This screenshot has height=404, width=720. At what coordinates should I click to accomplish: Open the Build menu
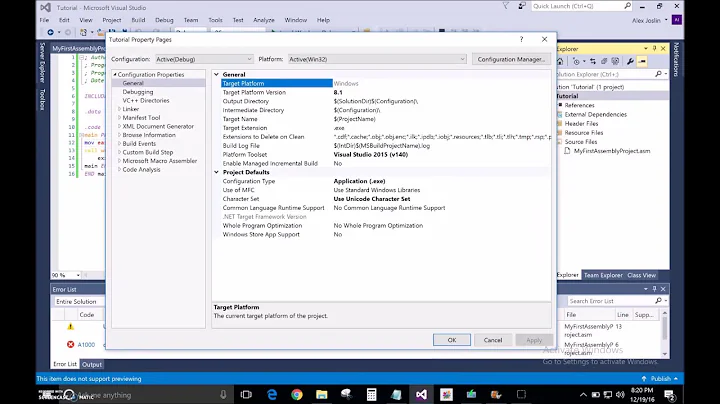coord(138,20)
